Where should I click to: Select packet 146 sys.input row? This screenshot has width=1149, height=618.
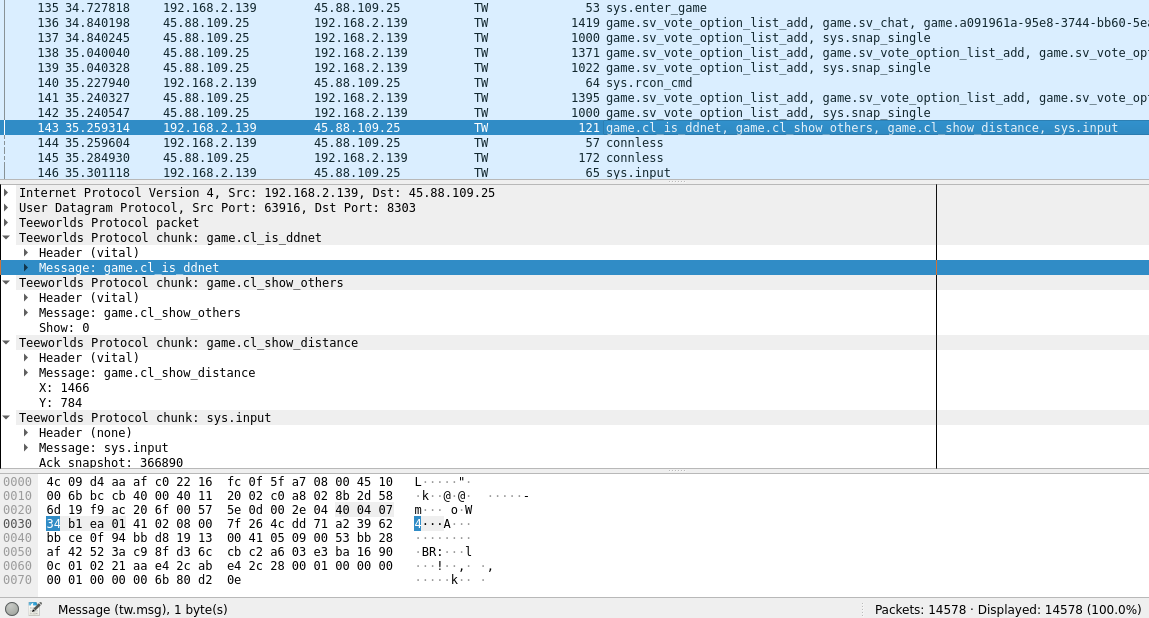click(x=574, y=173)
